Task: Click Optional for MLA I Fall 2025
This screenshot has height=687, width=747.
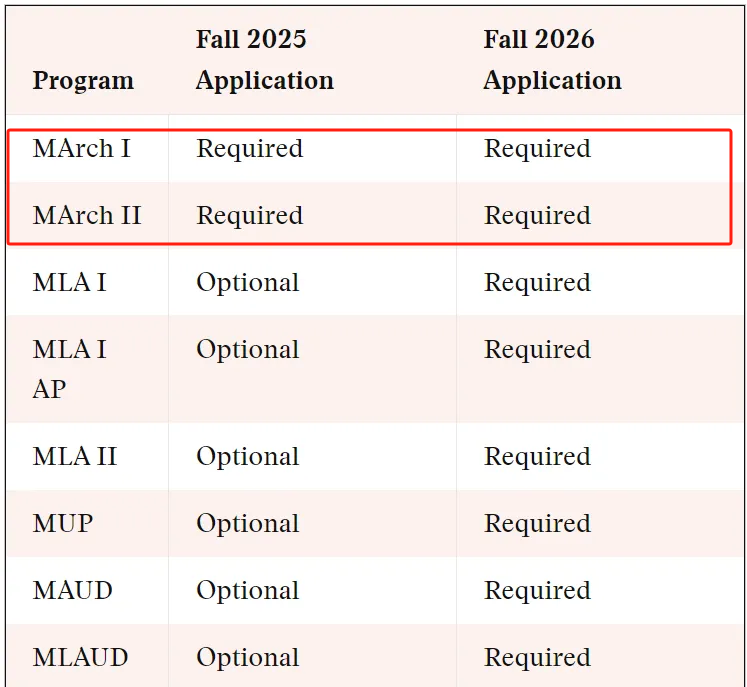Action: tap(248, 283)
